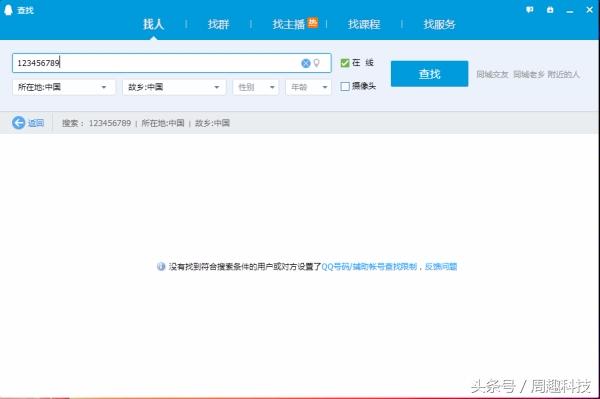Open the 所在地:中国 dropdown

(x=64, y=87)
